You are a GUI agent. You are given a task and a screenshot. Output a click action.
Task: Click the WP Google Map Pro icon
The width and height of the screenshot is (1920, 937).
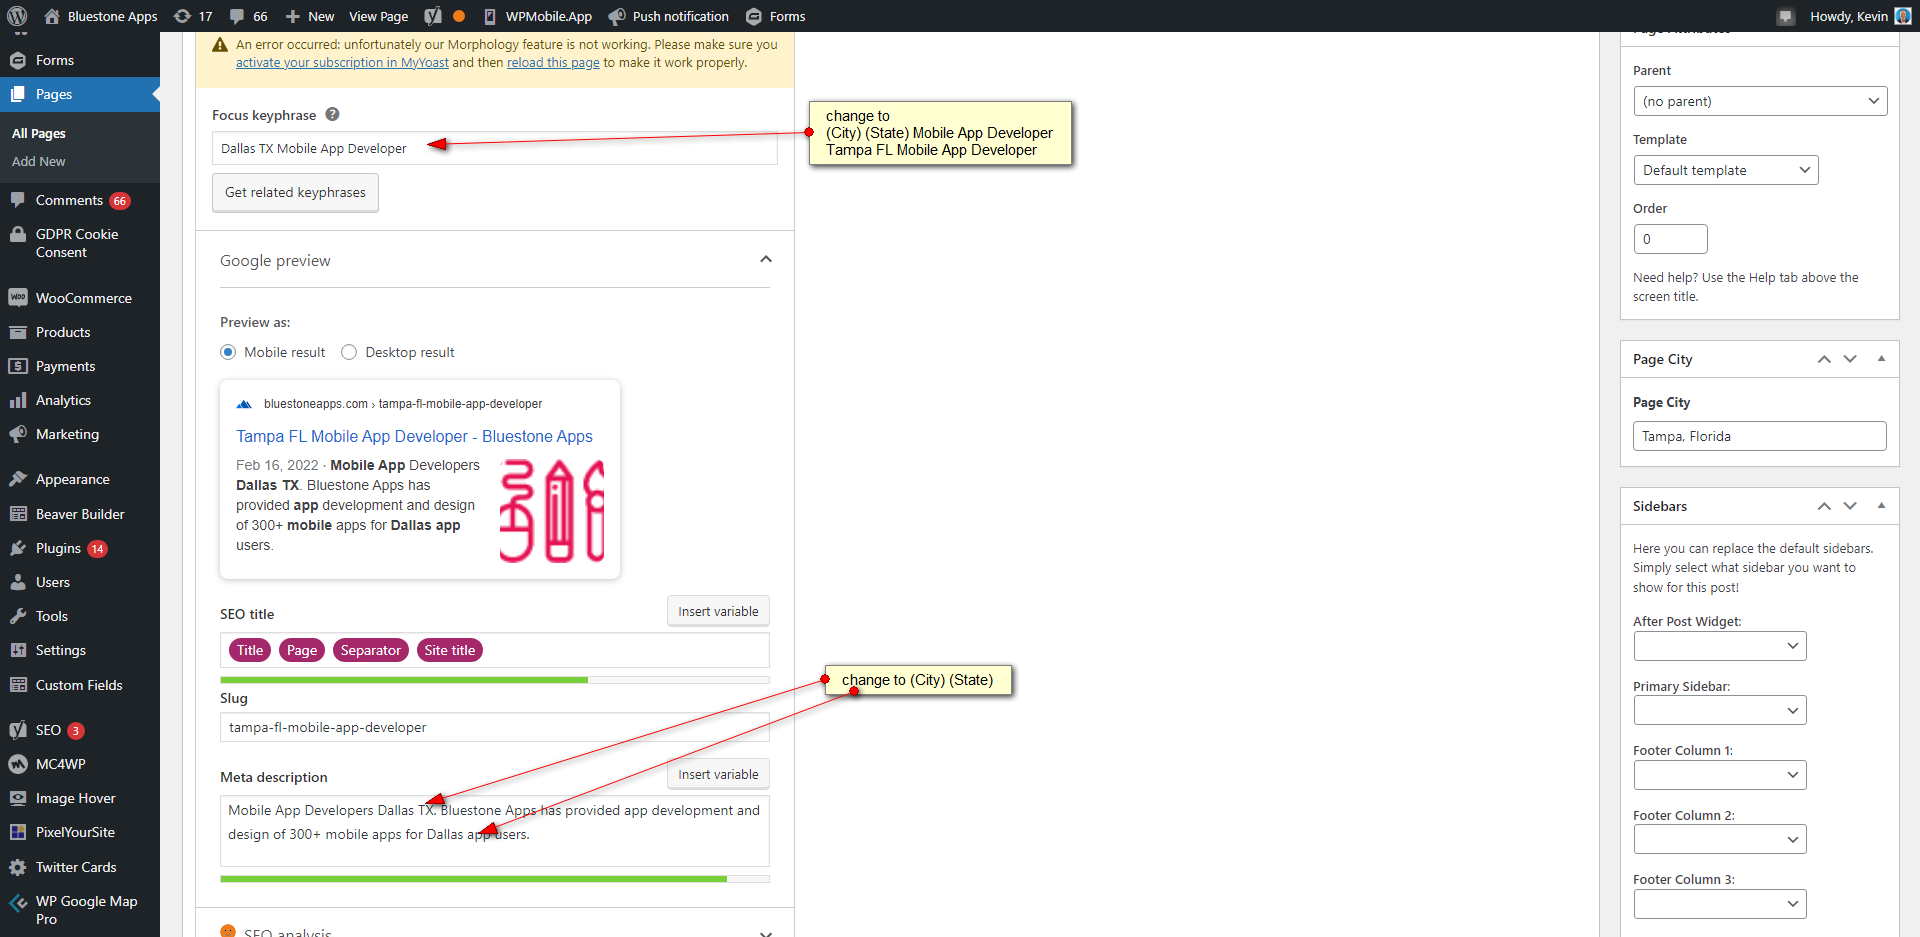tap(18, 902)
